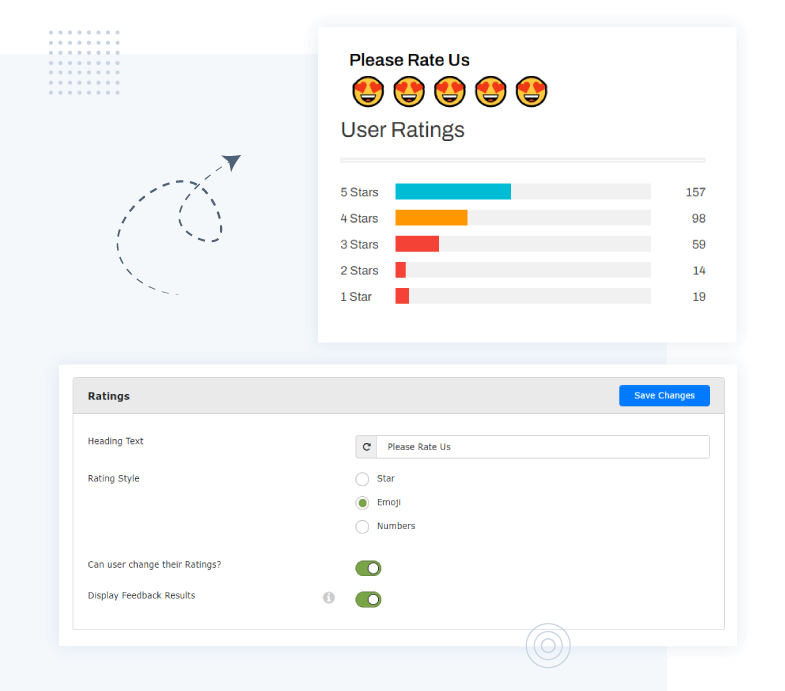Select the Emoji rating style
Image resolution: width=785 pixels, height=691 pixels.
(x=362, y=503)
